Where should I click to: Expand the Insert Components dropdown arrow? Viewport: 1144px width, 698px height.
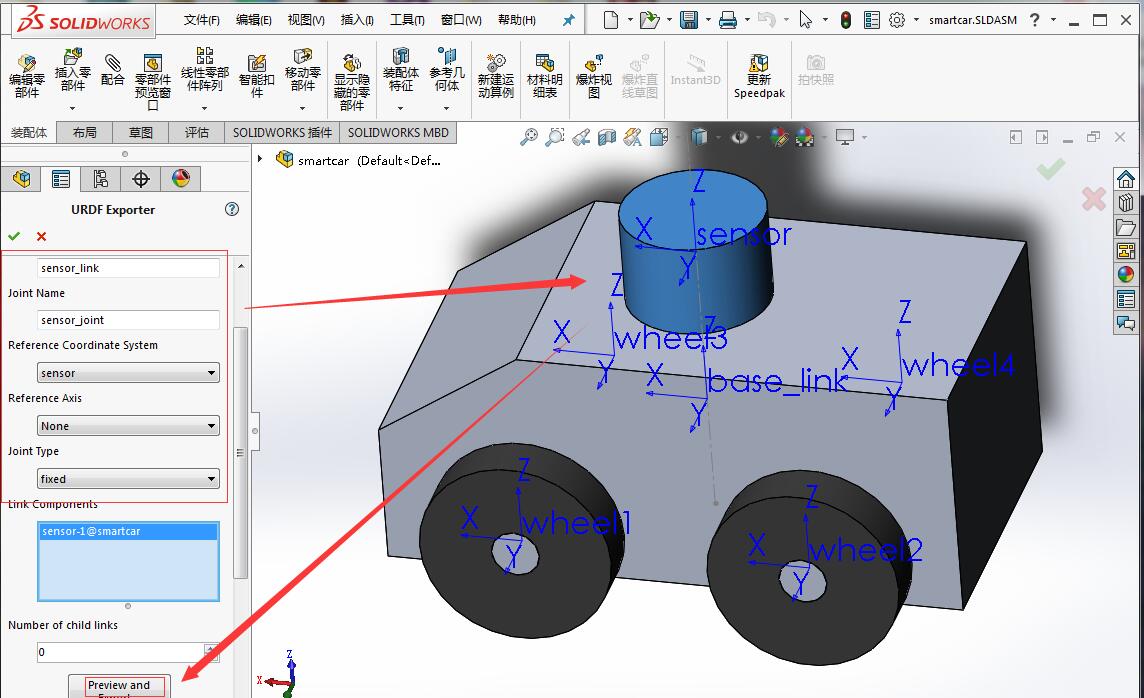(x=72, y=108)
